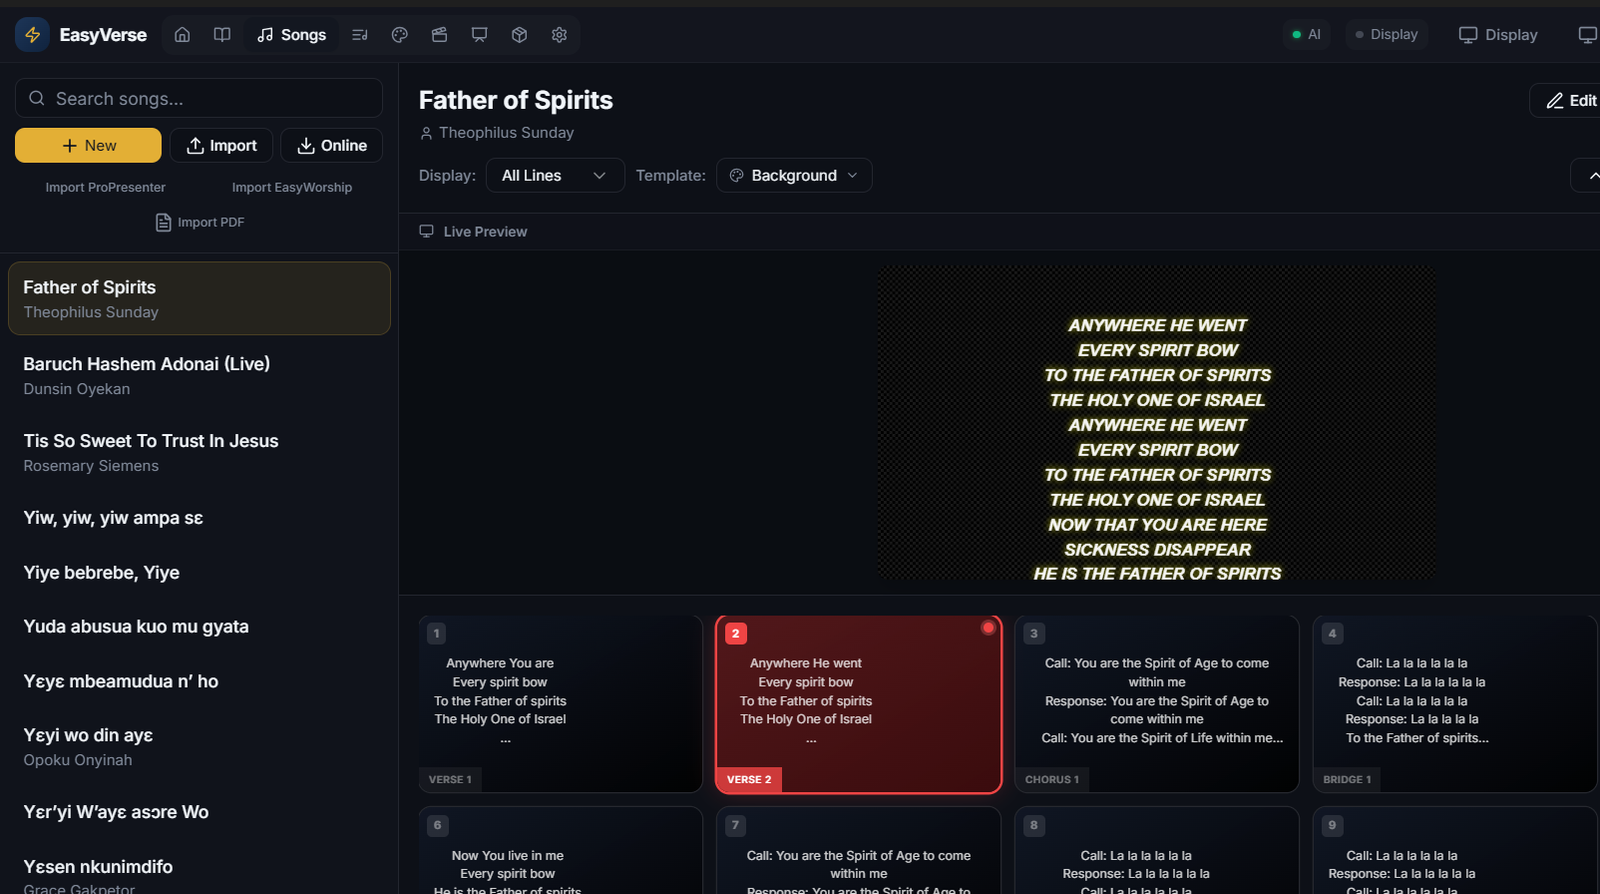Open the media clapperboard icon

pyautogui.click(x=439, y=35)
